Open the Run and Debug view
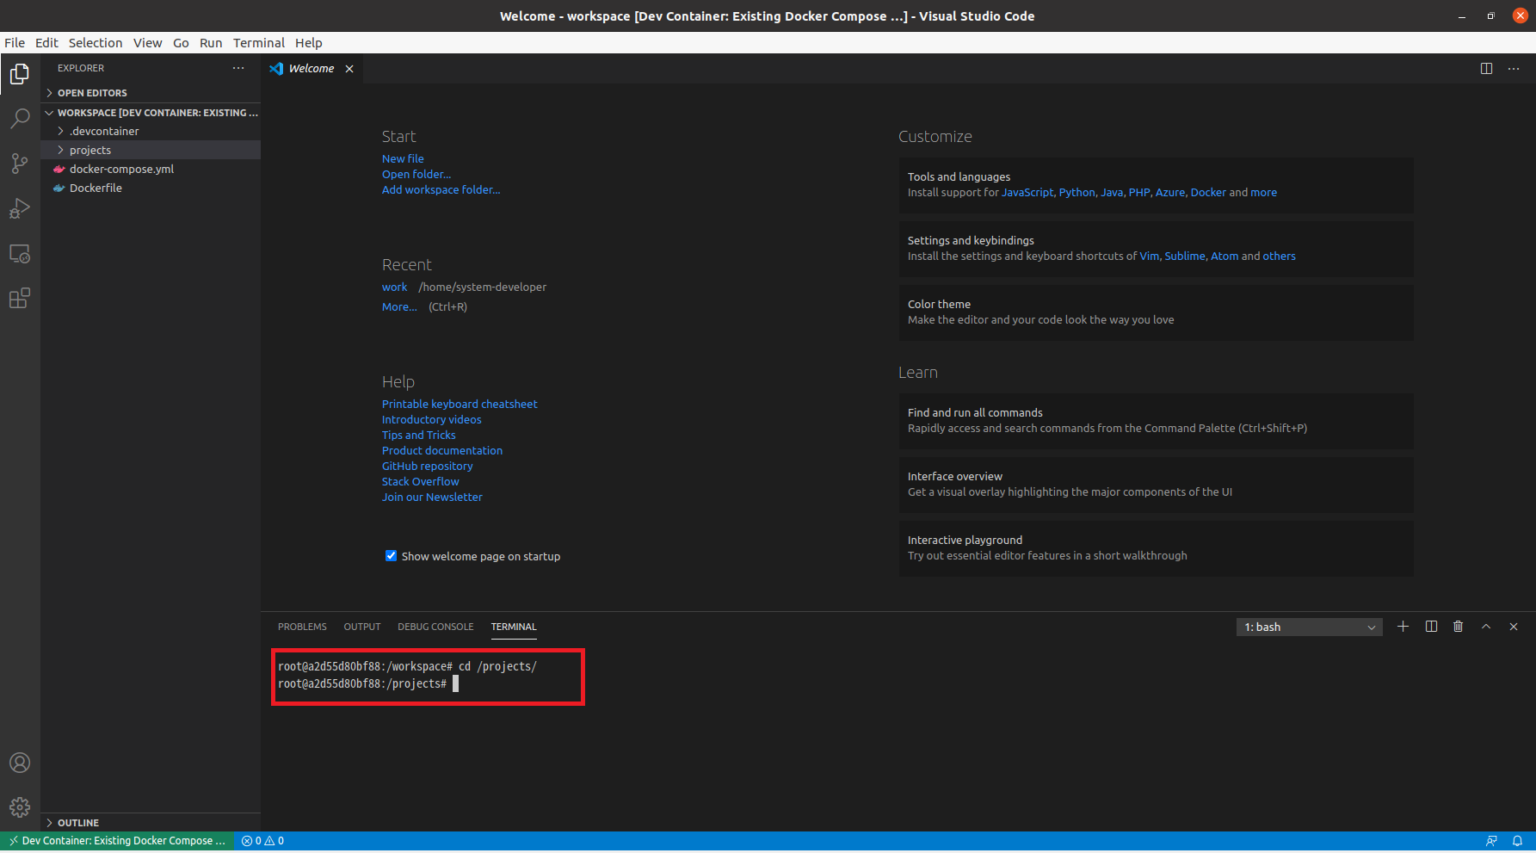This screenshot has width=1536, height=853. (x=20, y=208)
